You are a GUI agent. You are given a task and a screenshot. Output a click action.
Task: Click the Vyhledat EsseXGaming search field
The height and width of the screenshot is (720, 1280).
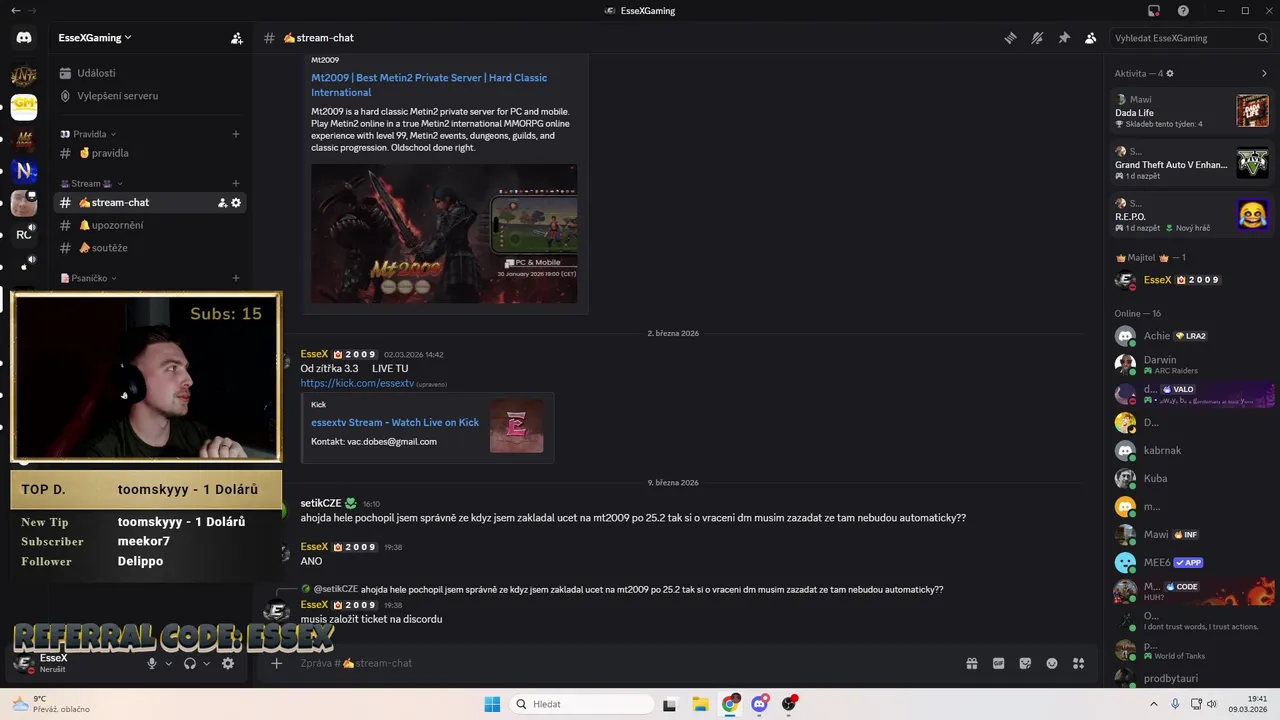(x=1191, y=38)
